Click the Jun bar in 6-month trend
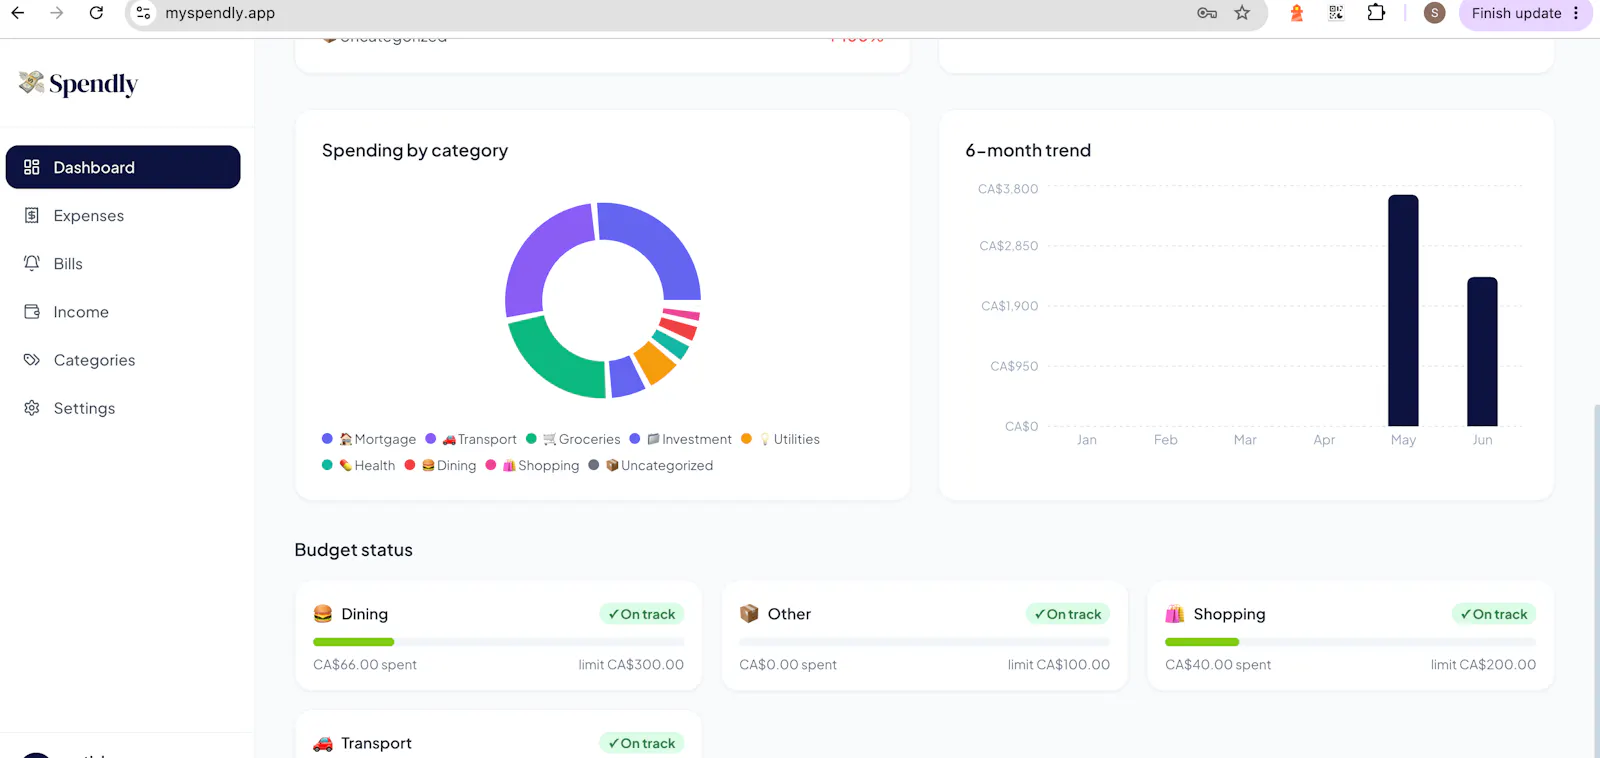Viewport: 1600px width, 758px height. [x=1482, y=351]
